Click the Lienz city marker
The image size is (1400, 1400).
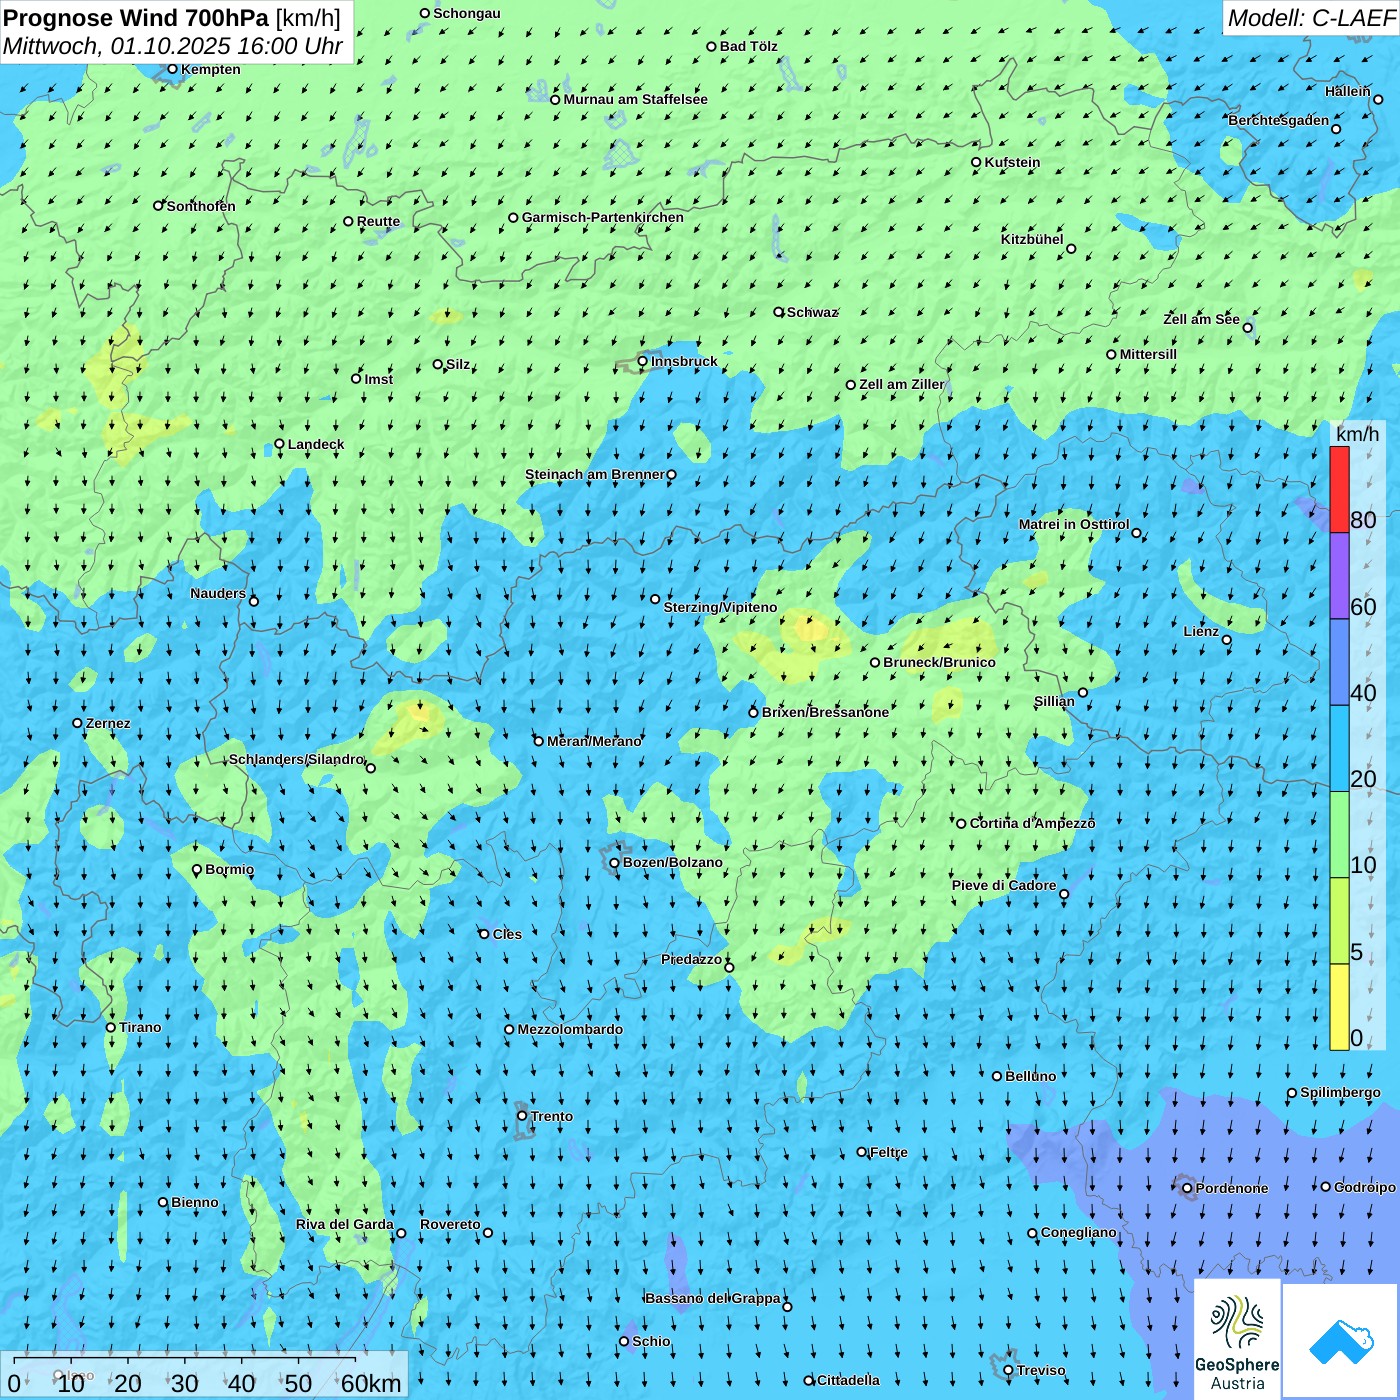[x=1227, y=640]
